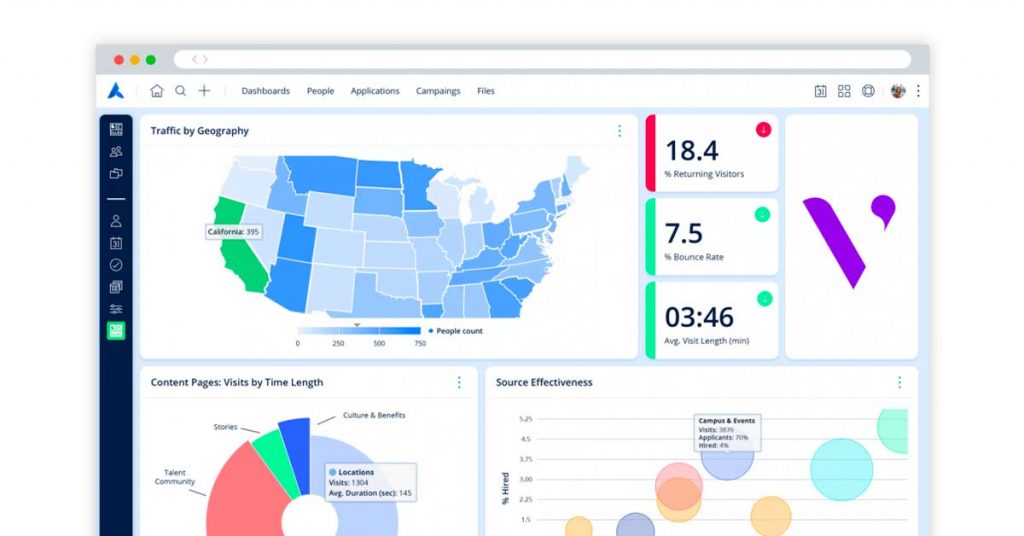The width and height of the screenshot is (1024, 536).
Task: Click the help lifebuoy icon
Action: [x=868, y=91]
